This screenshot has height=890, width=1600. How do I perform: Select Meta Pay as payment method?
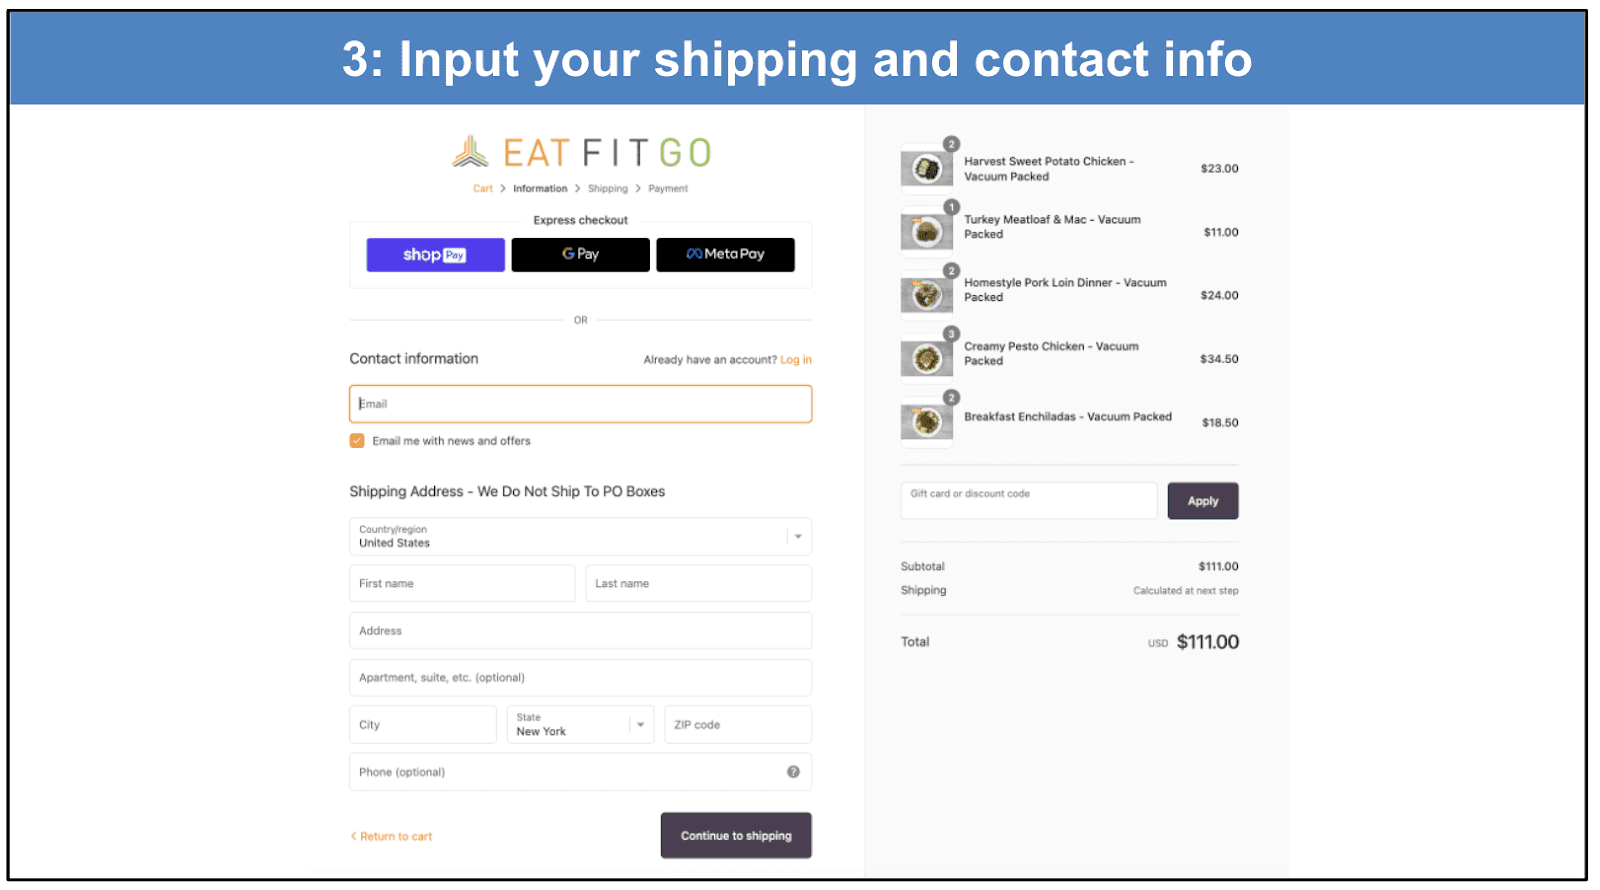pyautogui.click(x=724, y=254)
